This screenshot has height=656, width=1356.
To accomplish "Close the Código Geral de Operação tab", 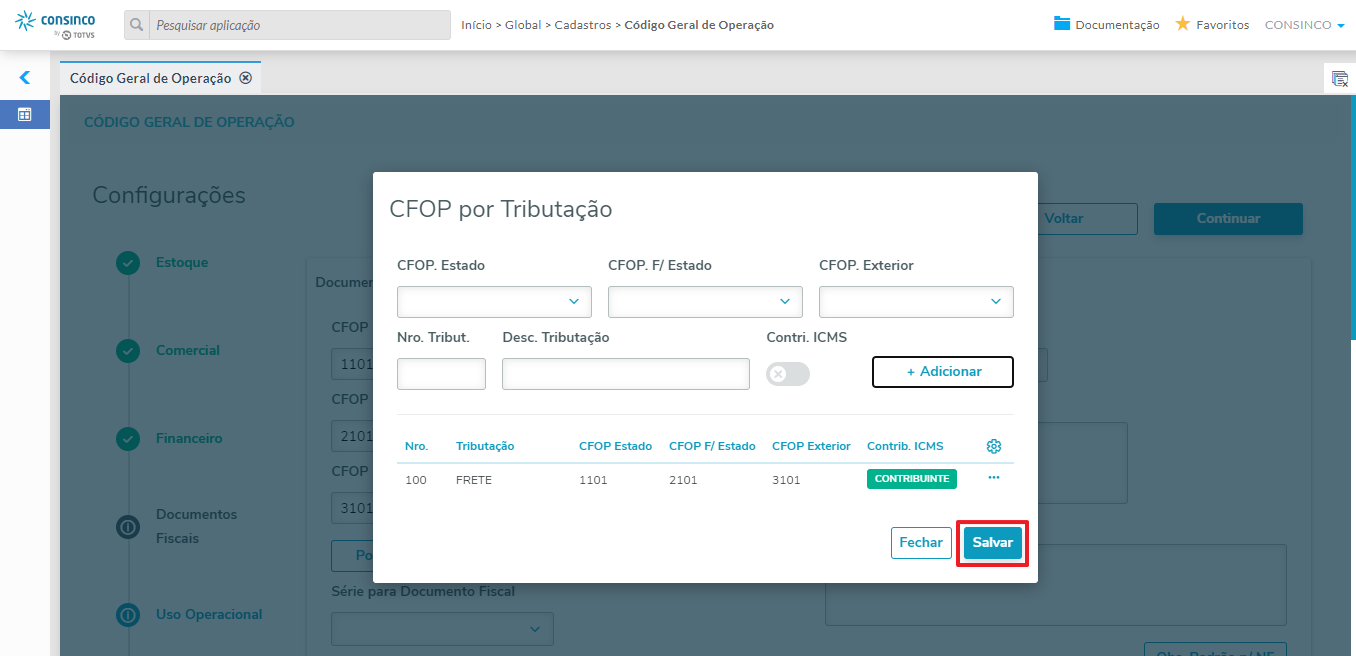I will 246,78.
